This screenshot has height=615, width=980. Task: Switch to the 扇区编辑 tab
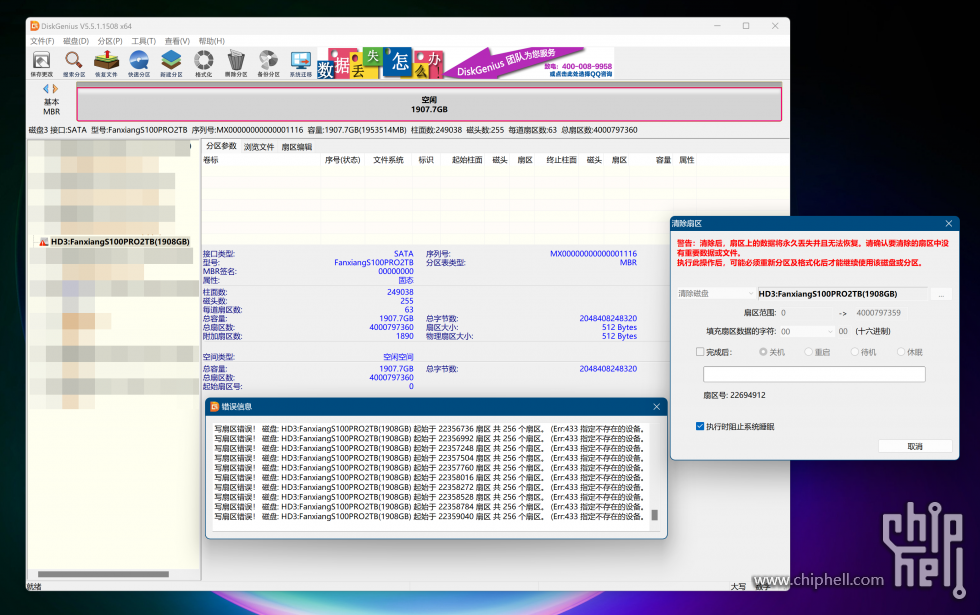pyautogui.click(x=297, y=147)
